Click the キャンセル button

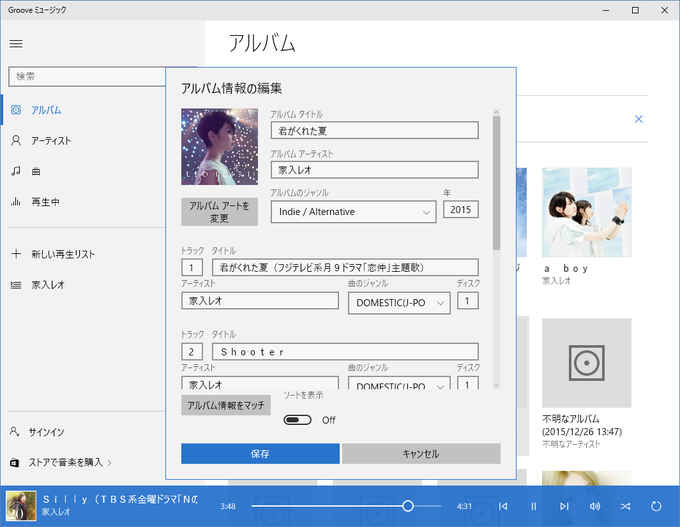pos(421,454)
